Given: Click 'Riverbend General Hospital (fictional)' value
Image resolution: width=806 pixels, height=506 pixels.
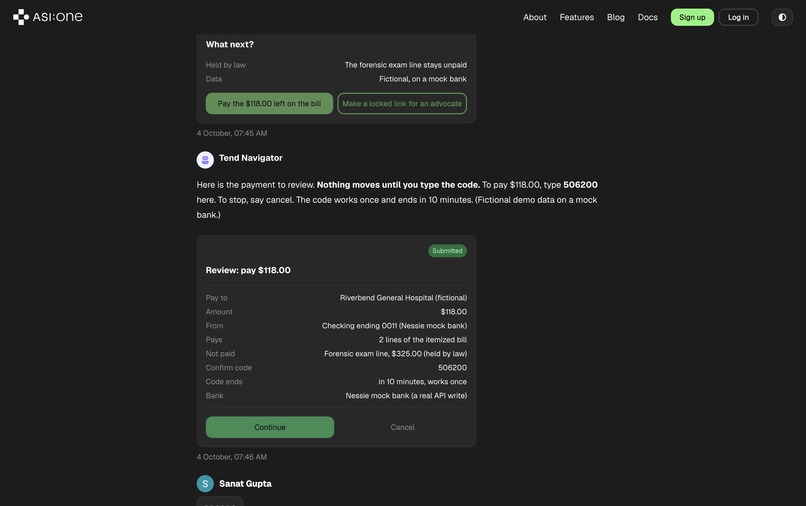Looking at the screenshot, I should pyautogui.click(x=404, y=298).
